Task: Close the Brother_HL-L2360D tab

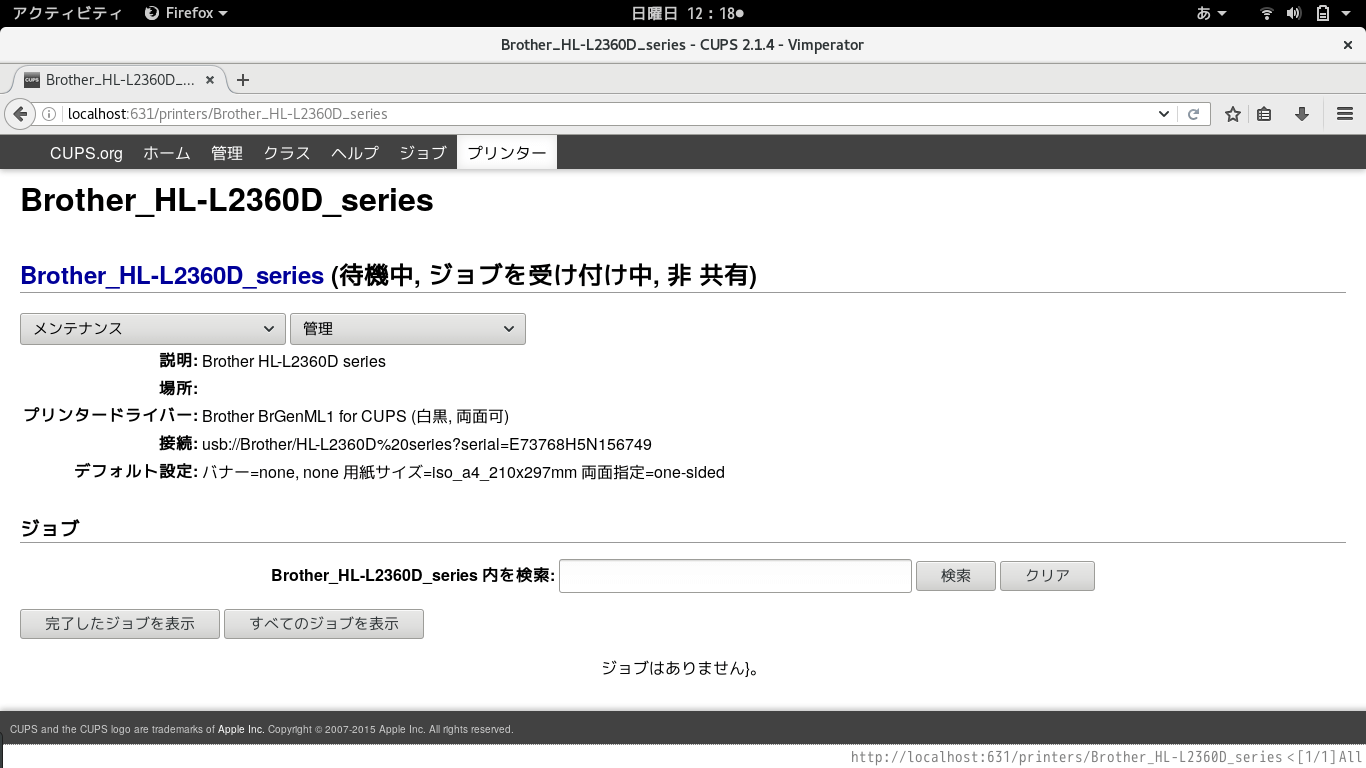Action: coord(209,80)
